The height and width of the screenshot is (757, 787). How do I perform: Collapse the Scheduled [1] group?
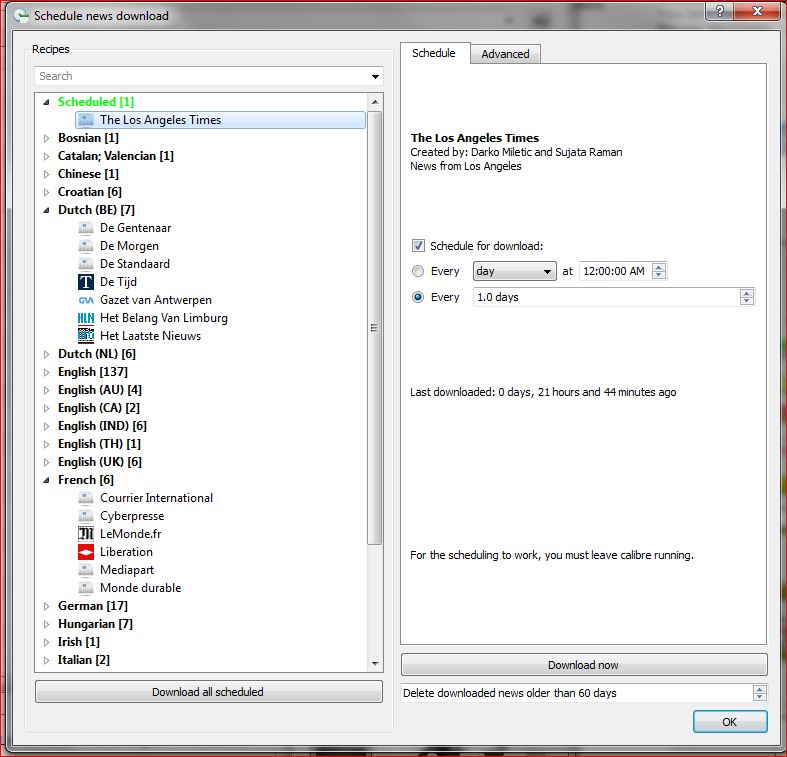pos(47,102)
